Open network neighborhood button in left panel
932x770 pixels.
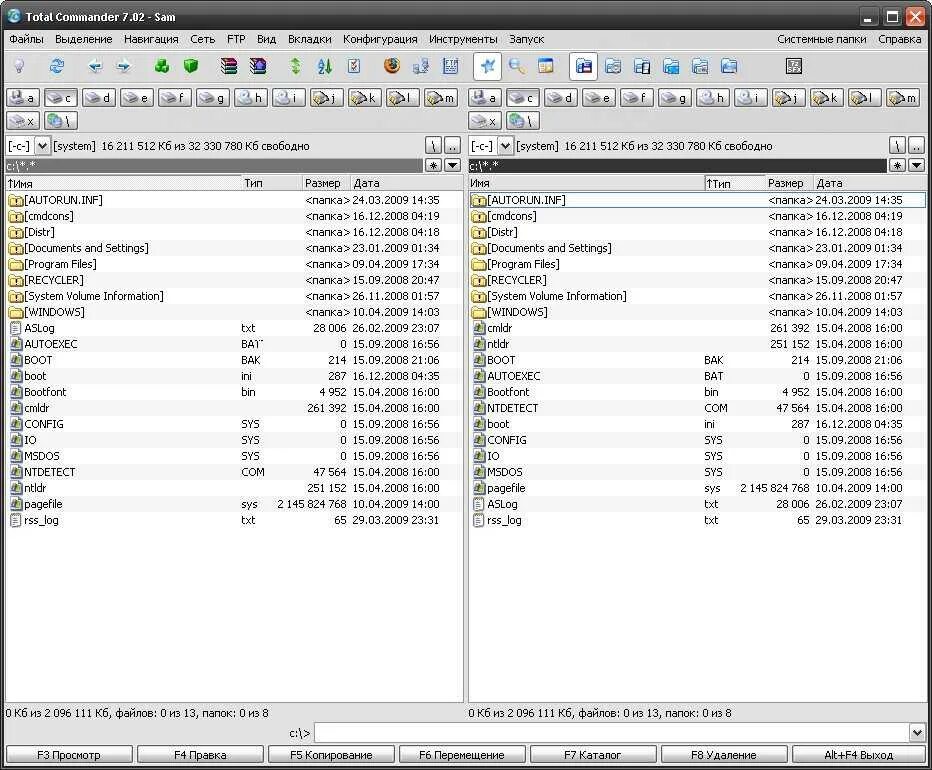point(61,121)
